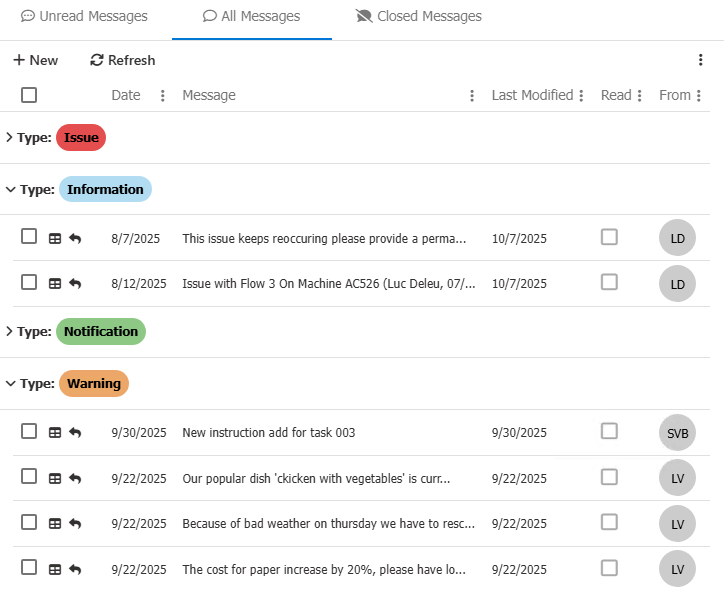Open 'New instruction add for task 003' message

click(269, 433)
